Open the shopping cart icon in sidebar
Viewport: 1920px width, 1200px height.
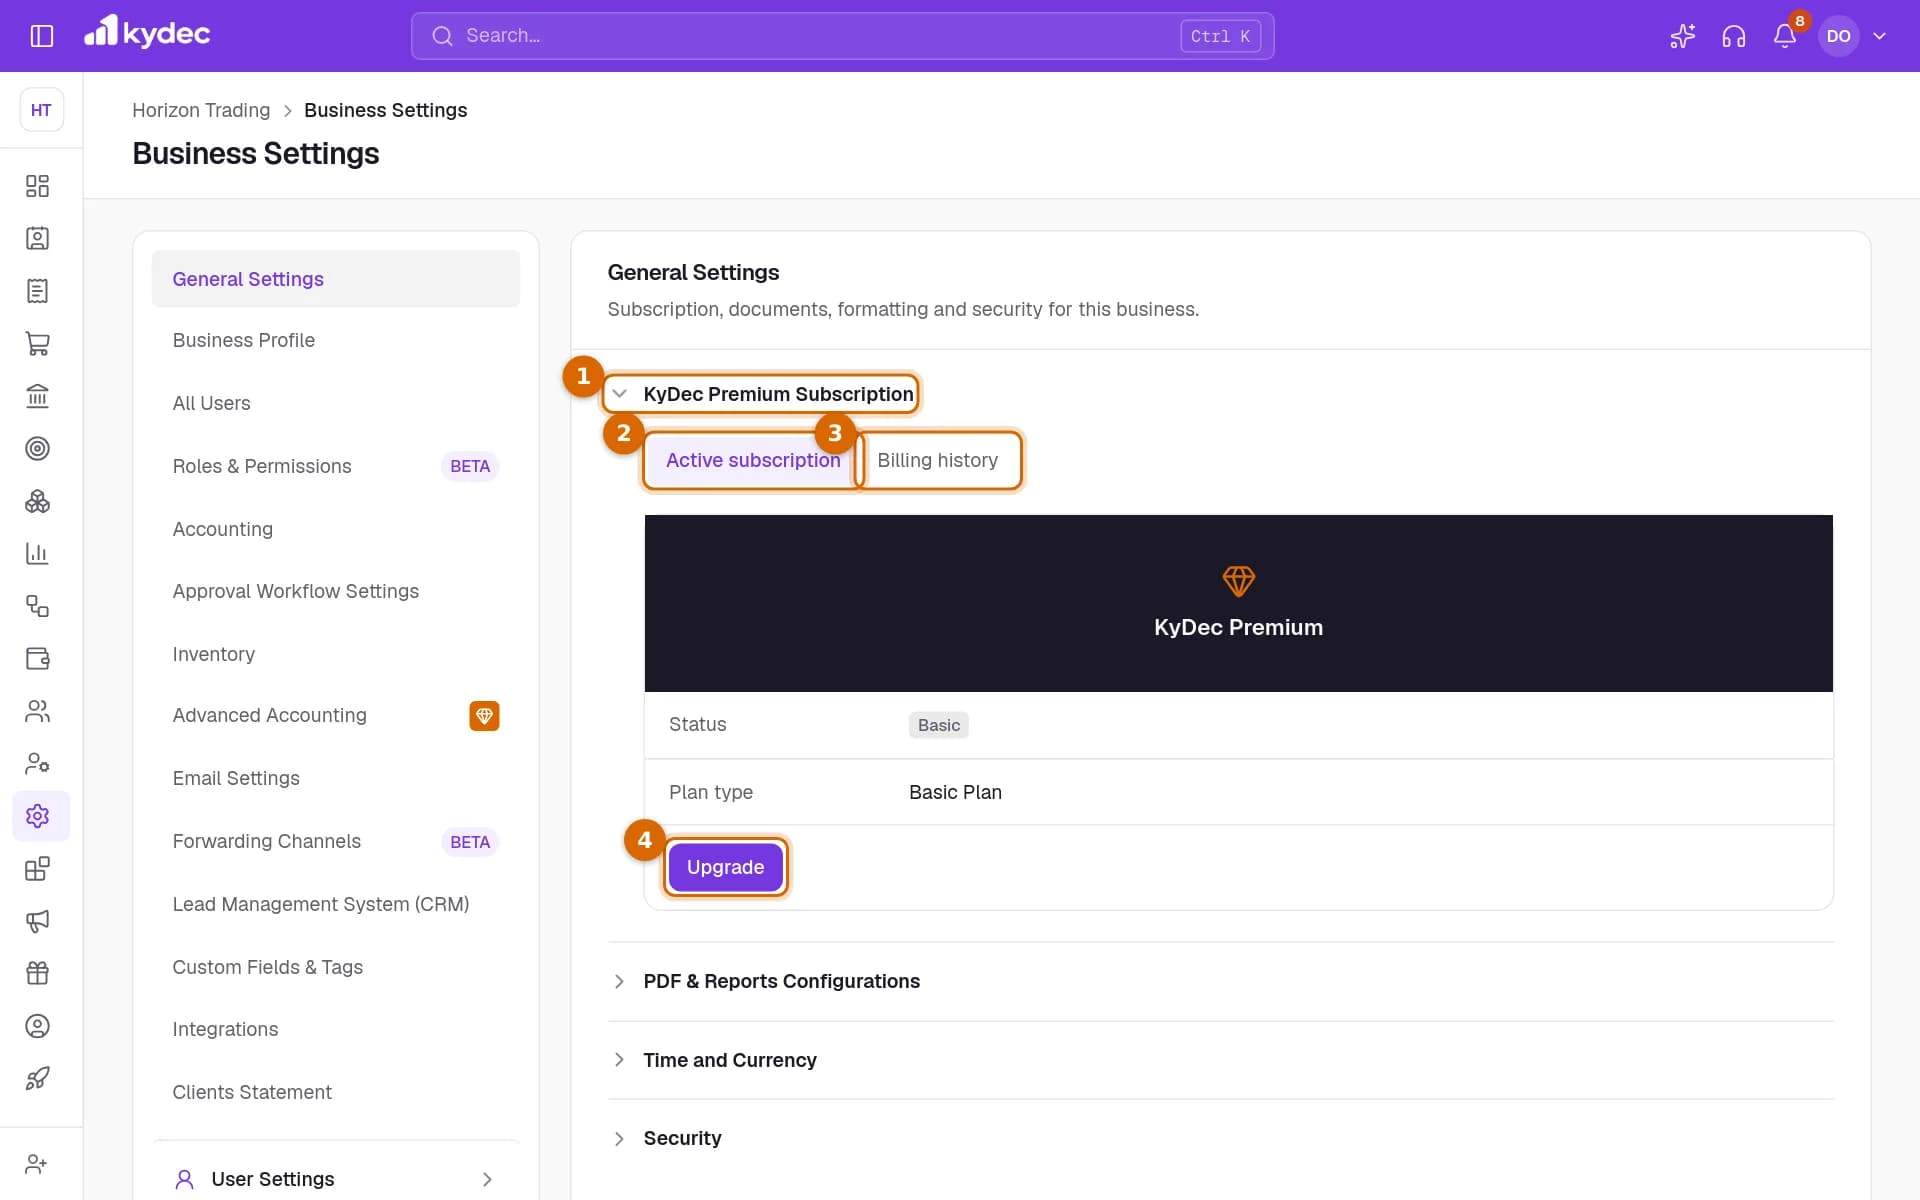37,343
